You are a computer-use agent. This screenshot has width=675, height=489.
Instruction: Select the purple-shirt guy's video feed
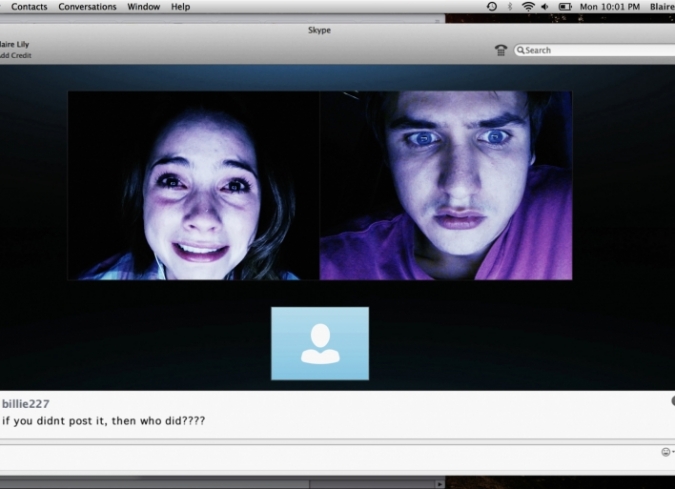pos(446,186)
